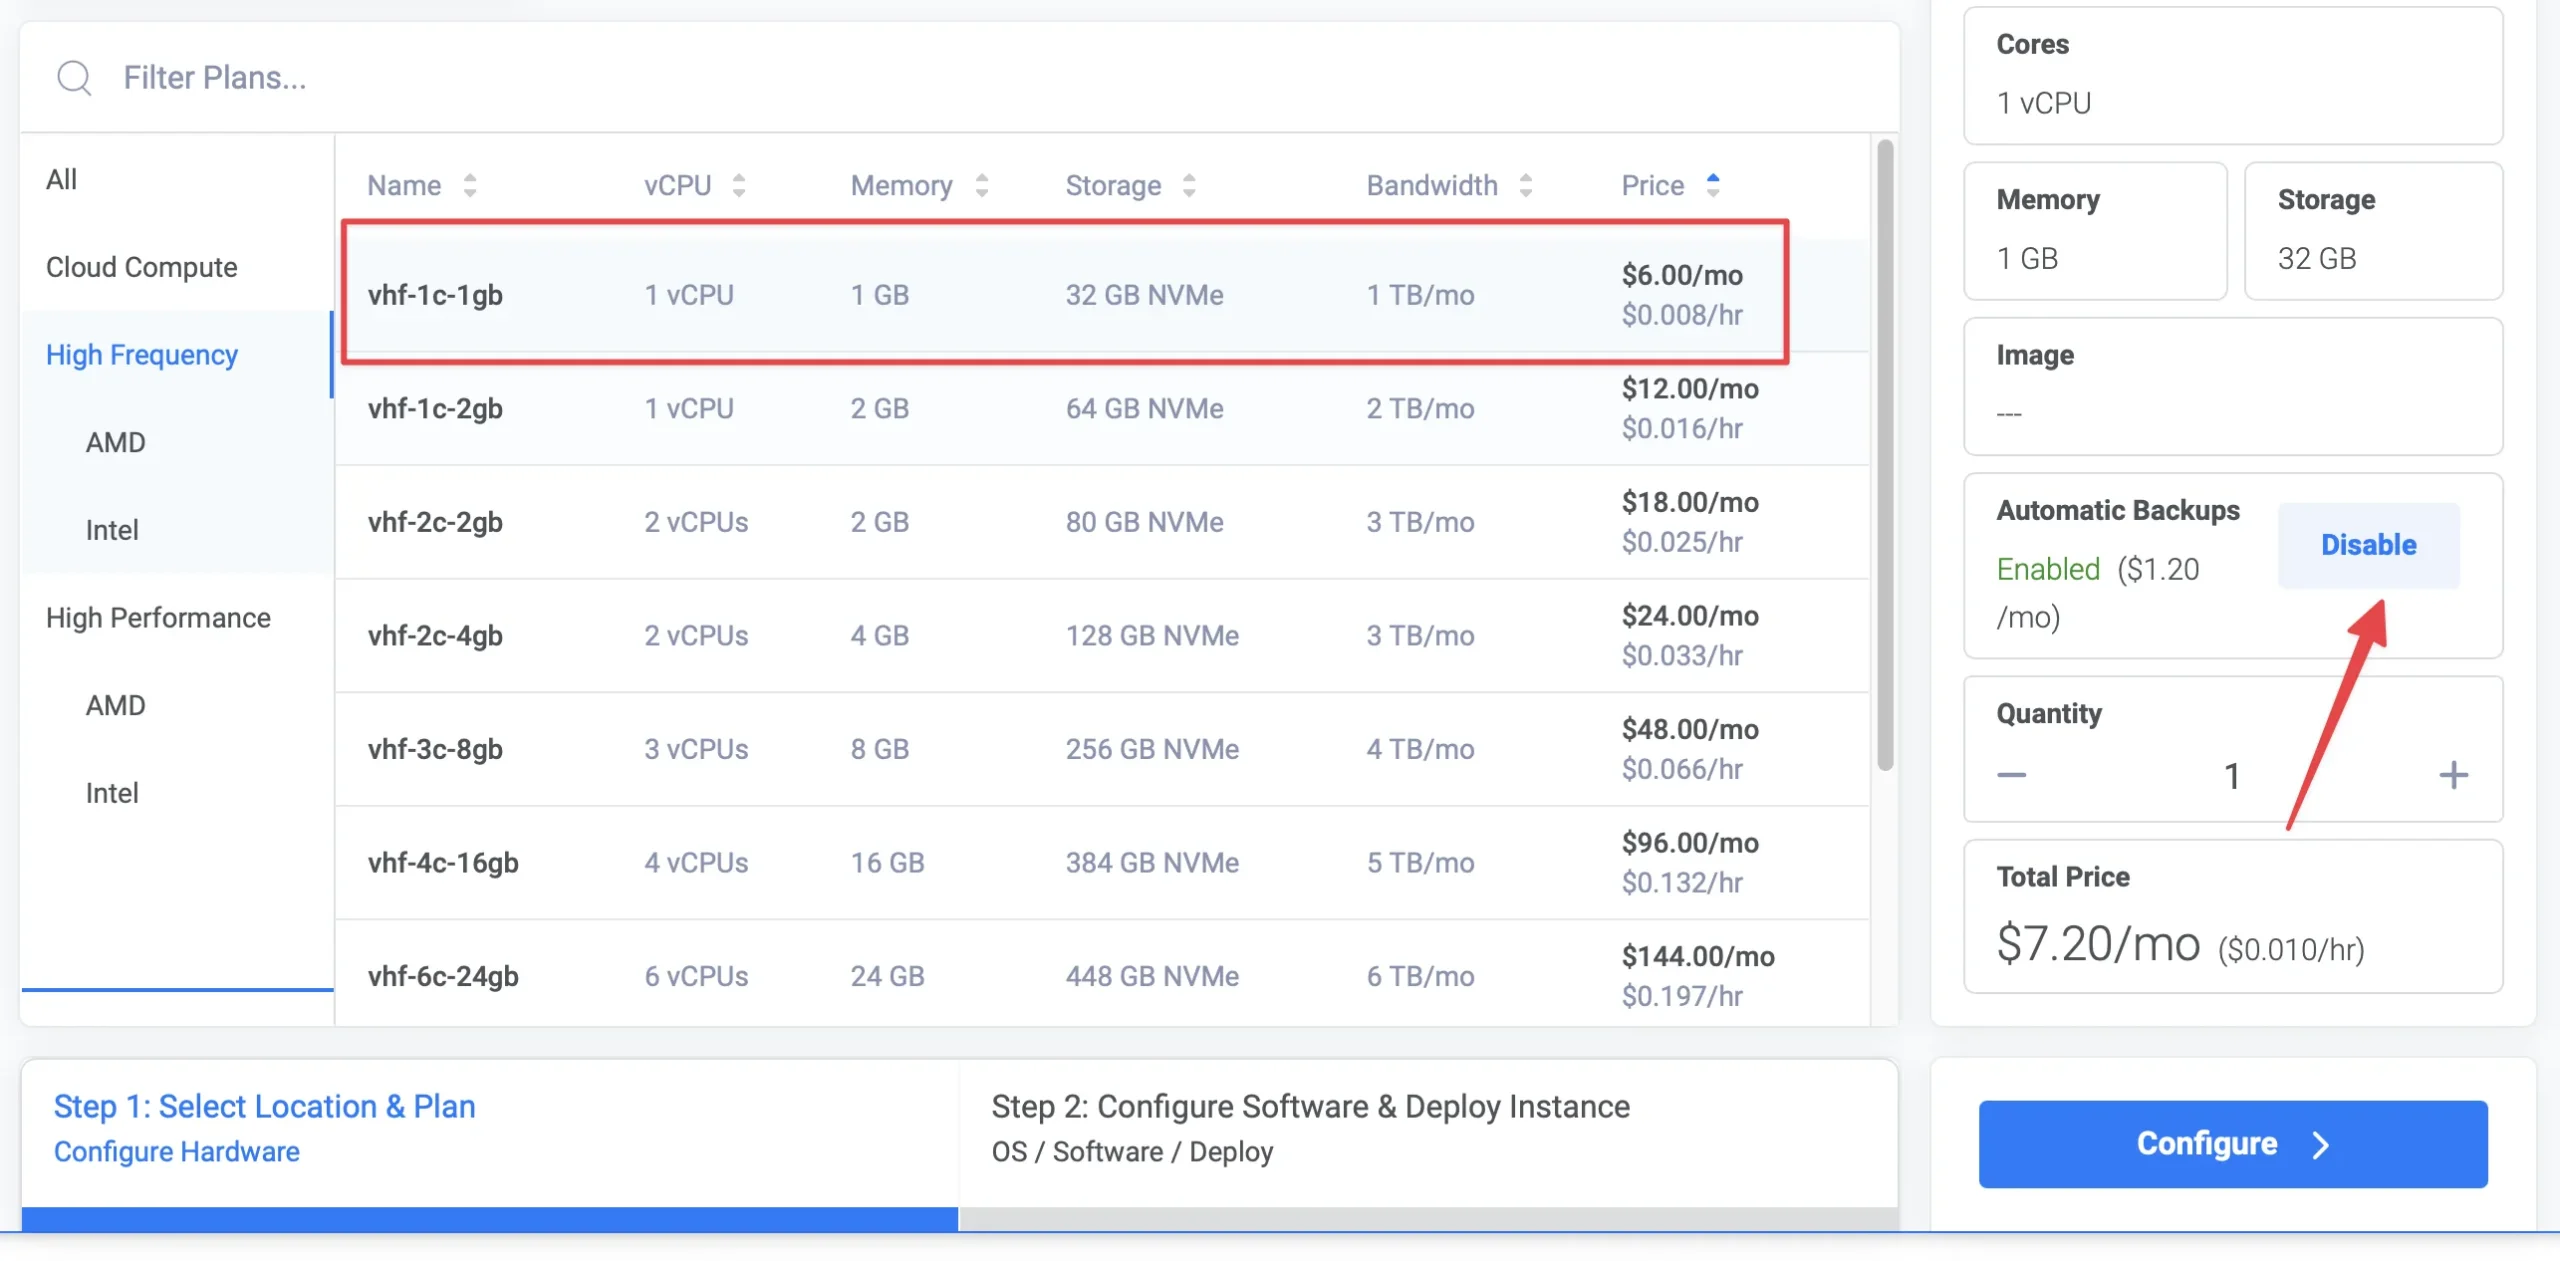This screenshot has height=1261, width=2560.
Task: Click the $7.20/mo total price
Action: click(2098, 943)
